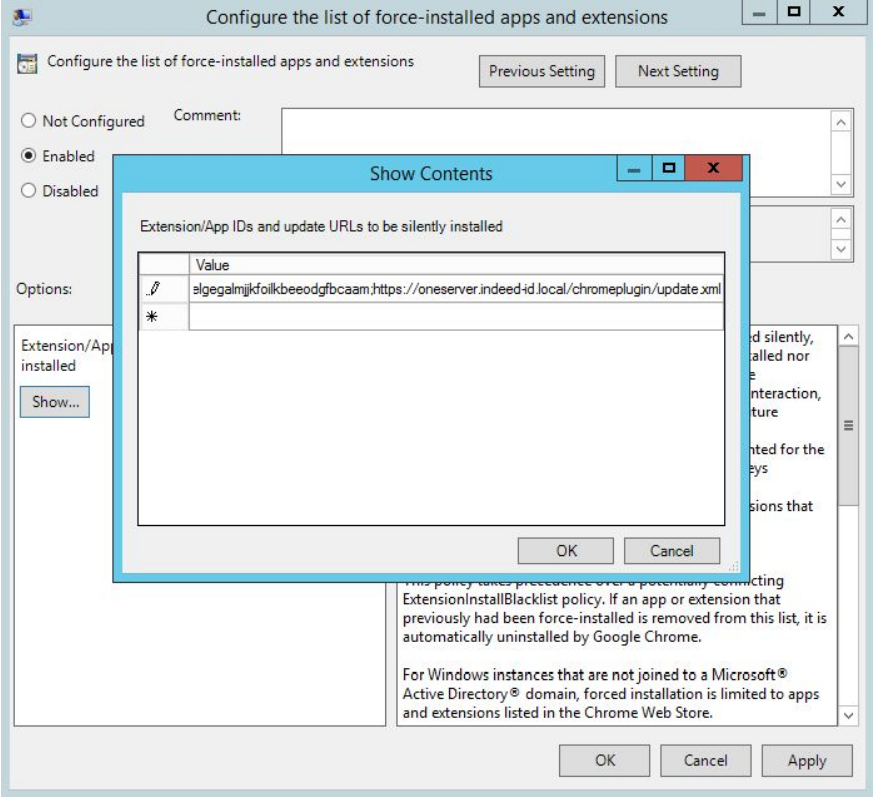Screen dimensions: 875x798
Task: Close the Show Contents dialog with the red X
Action: (712, 172)
